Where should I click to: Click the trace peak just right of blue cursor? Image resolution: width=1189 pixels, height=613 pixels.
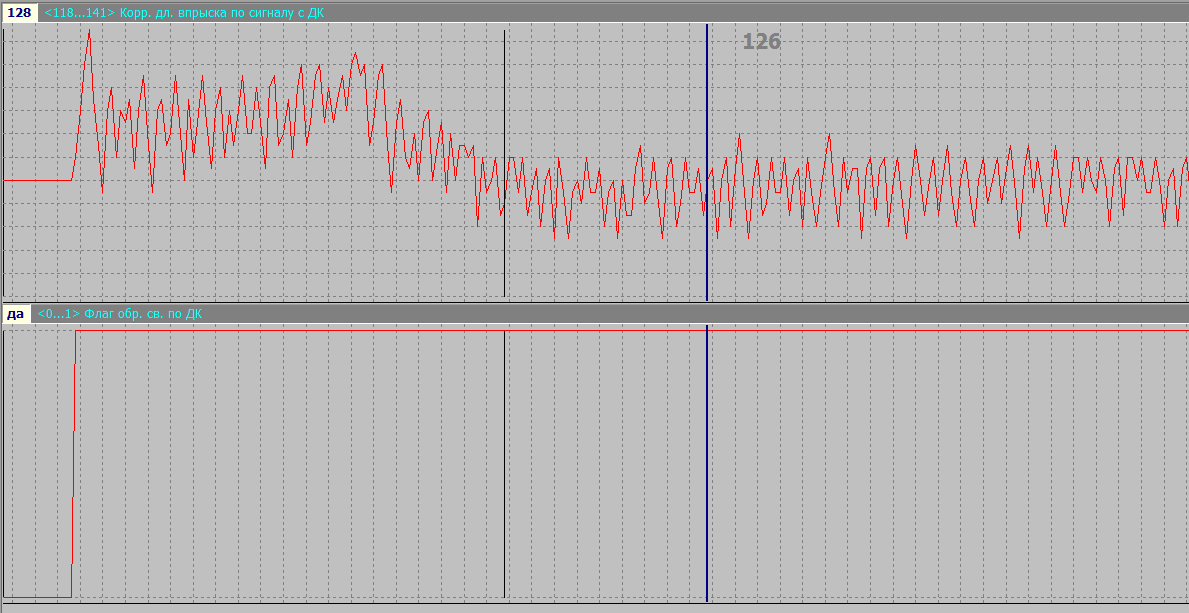(x=739, y=137)
